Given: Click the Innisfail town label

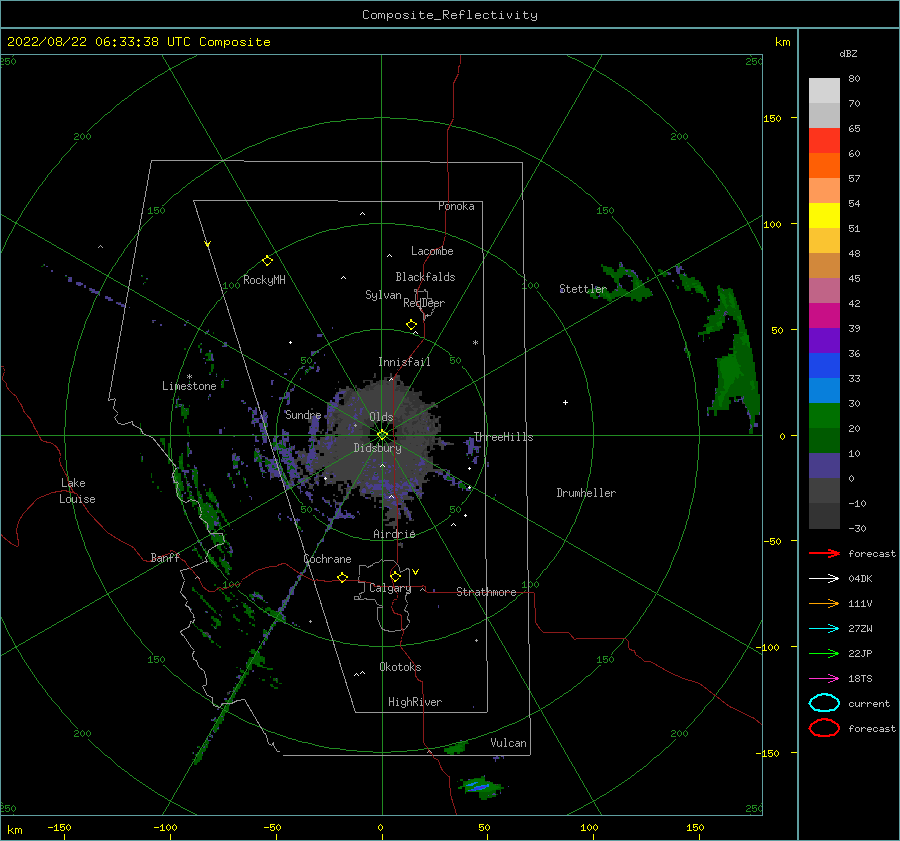Looking at the screenshot, I should 404,362.
